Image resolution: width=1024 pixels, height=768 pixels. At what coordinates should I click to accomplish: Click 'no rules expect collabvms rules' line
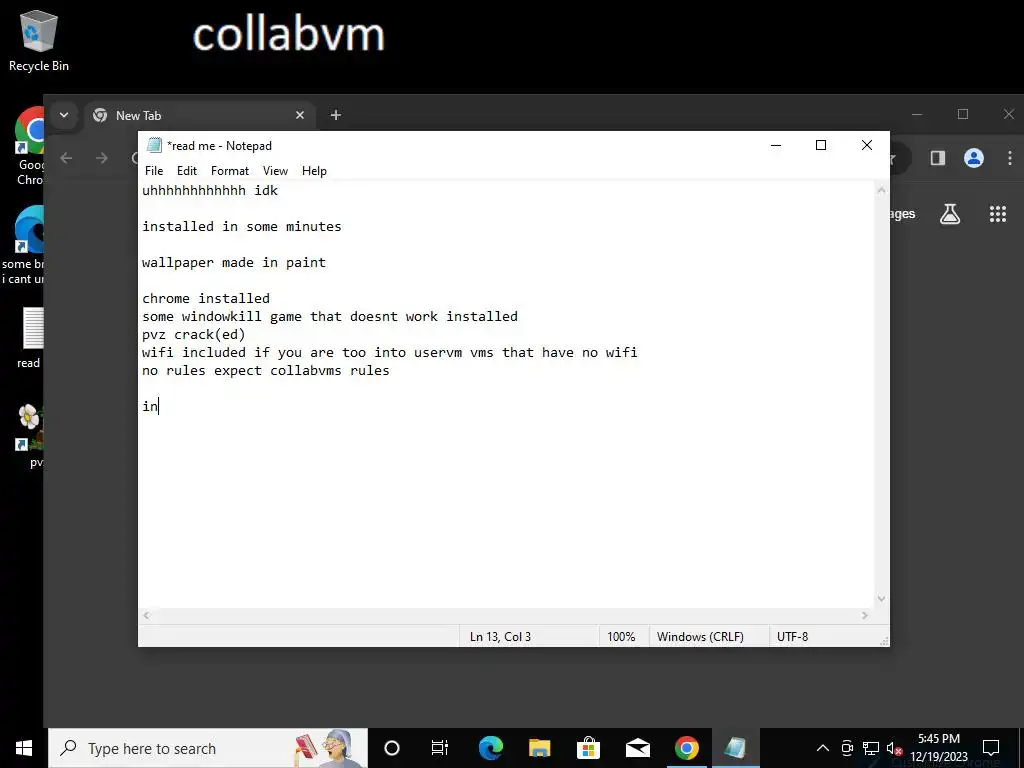[265, 370]
